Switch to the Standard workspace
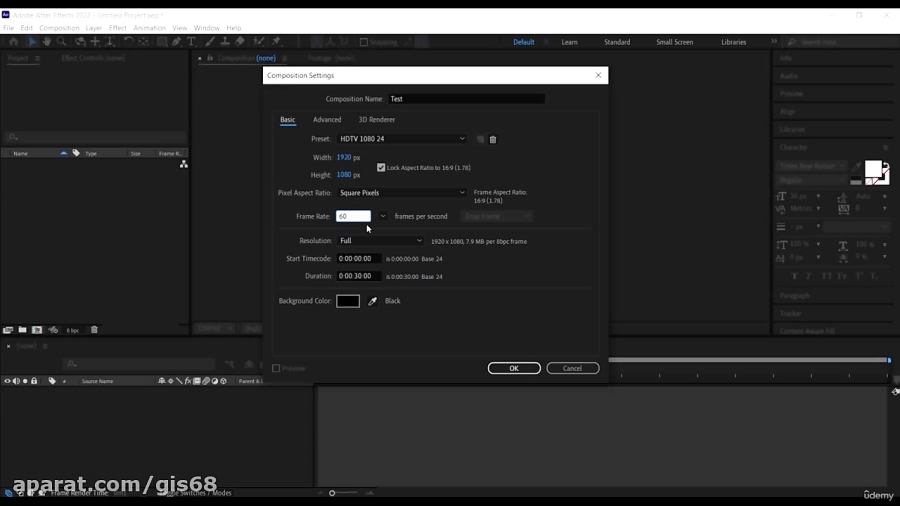This screenshot has width=900, height=506. click(x=617, y=42)
